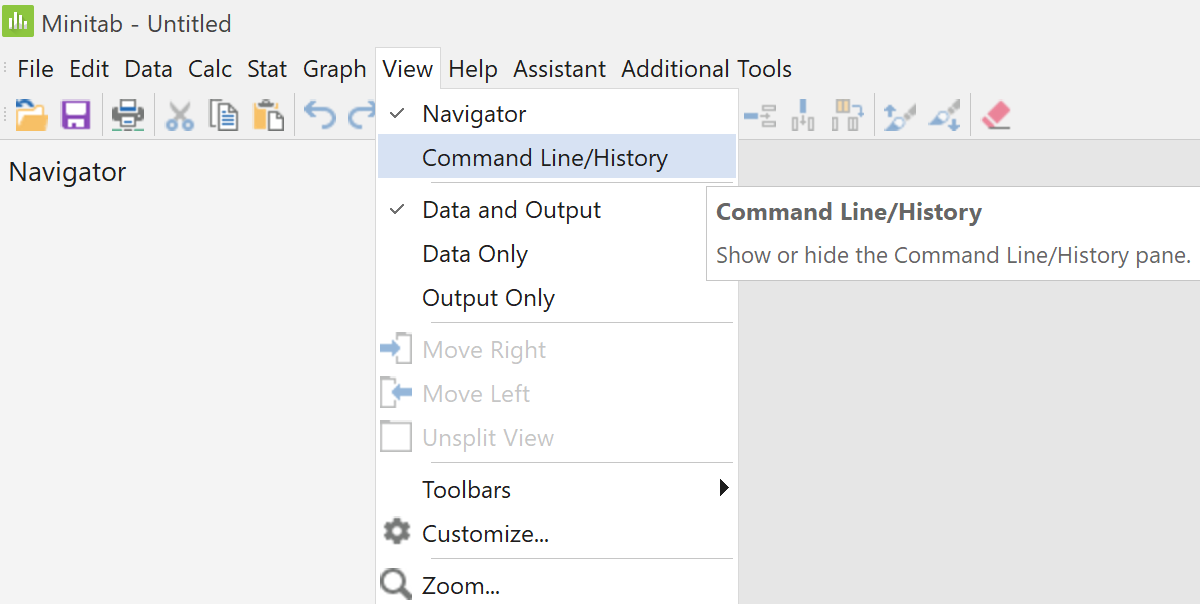Click the Paste clipboard icon

(268, 115)
